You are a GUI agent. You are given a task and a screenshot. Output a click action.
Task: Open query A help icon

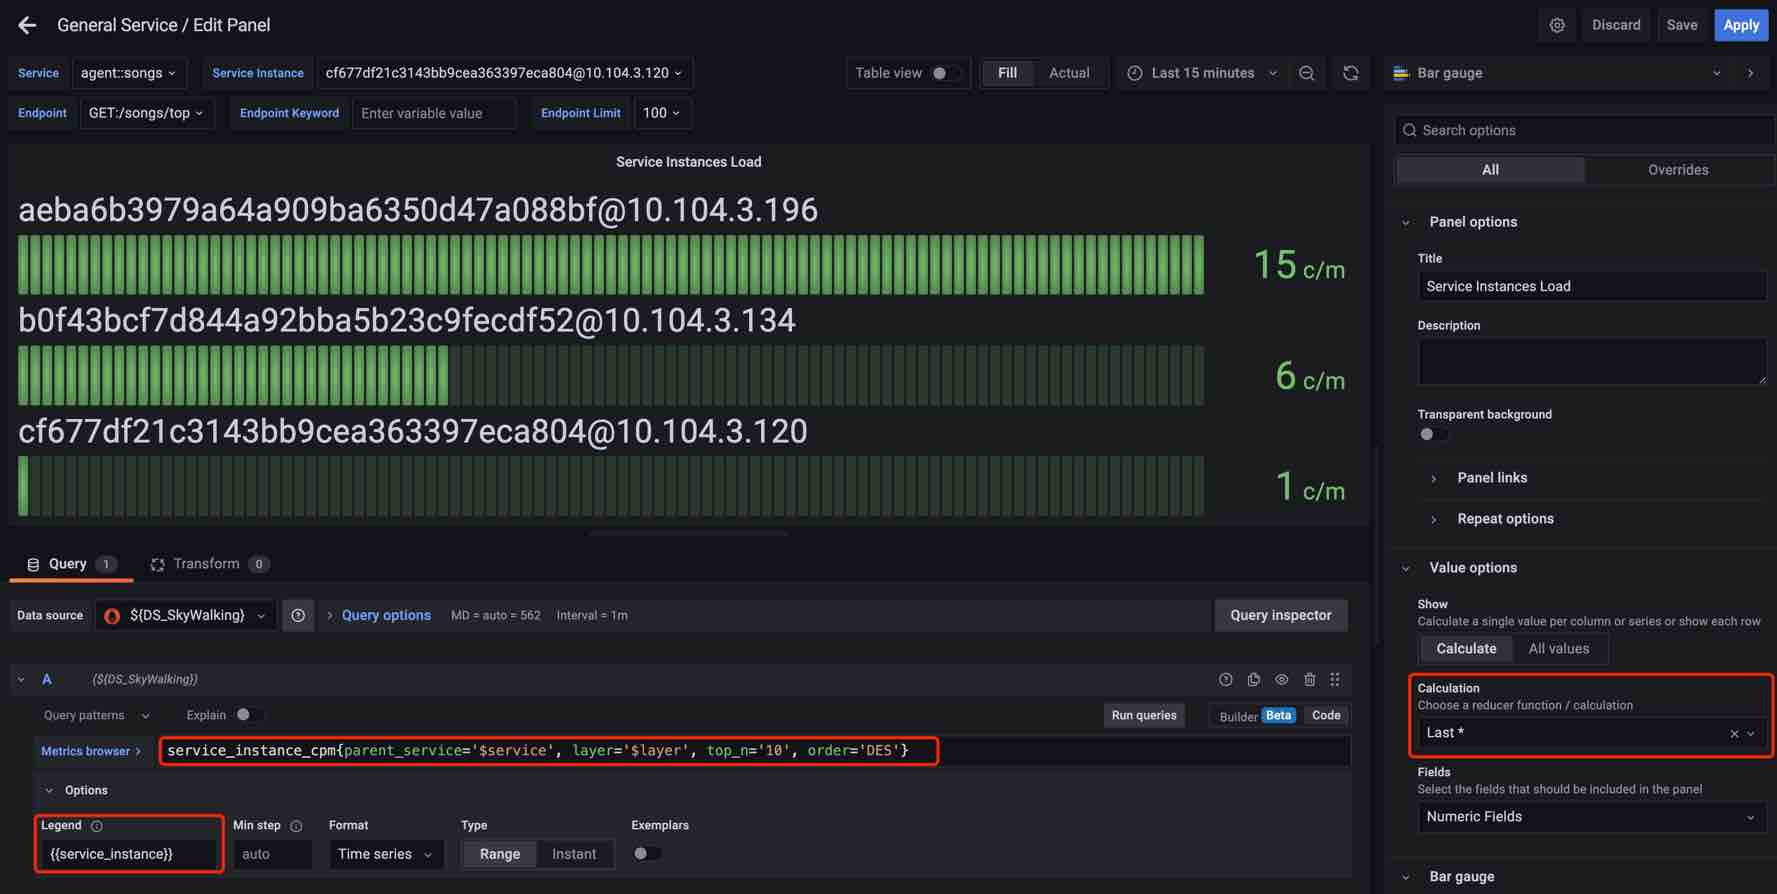point(1225,679)
